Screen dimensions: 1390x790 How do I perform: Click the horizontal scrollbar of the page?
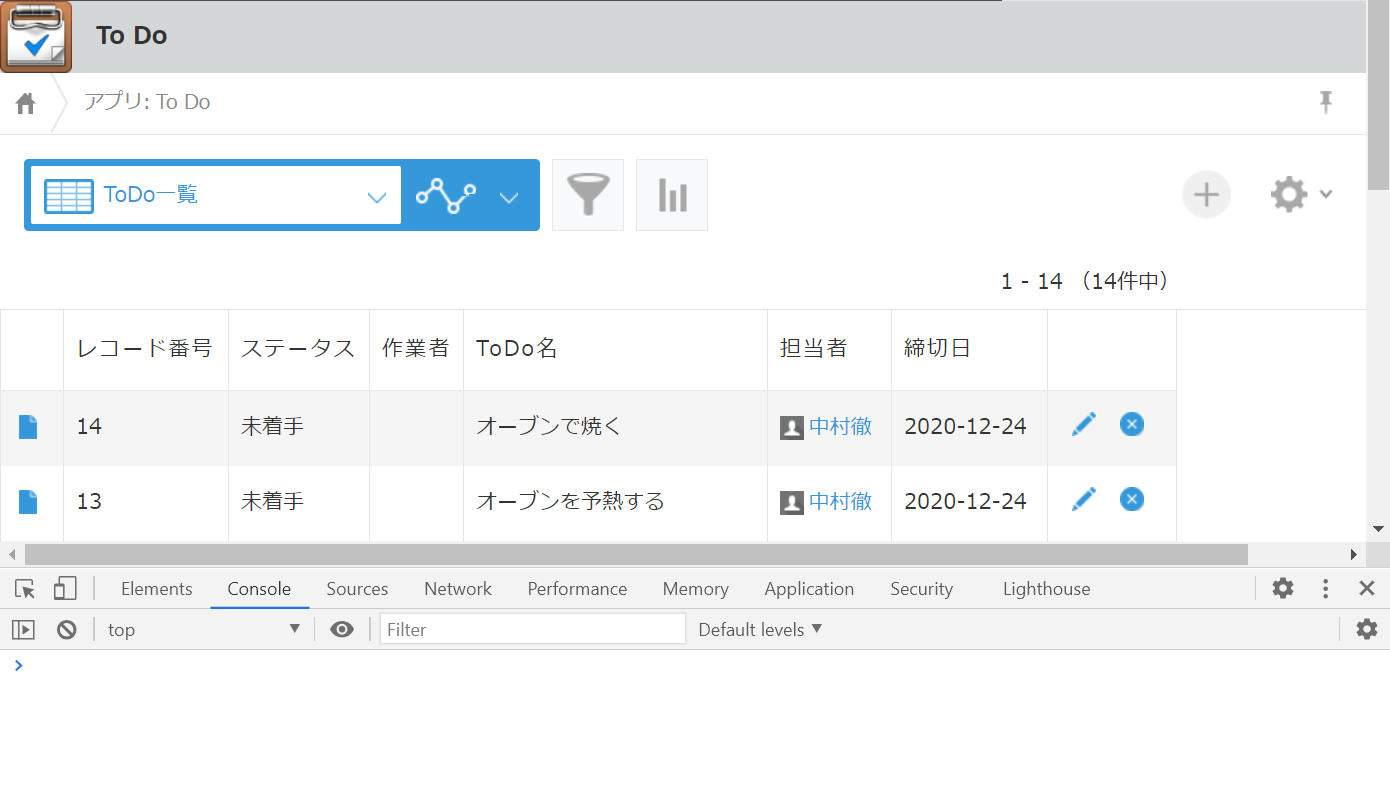pyautogui.click(x=636, y=554)
